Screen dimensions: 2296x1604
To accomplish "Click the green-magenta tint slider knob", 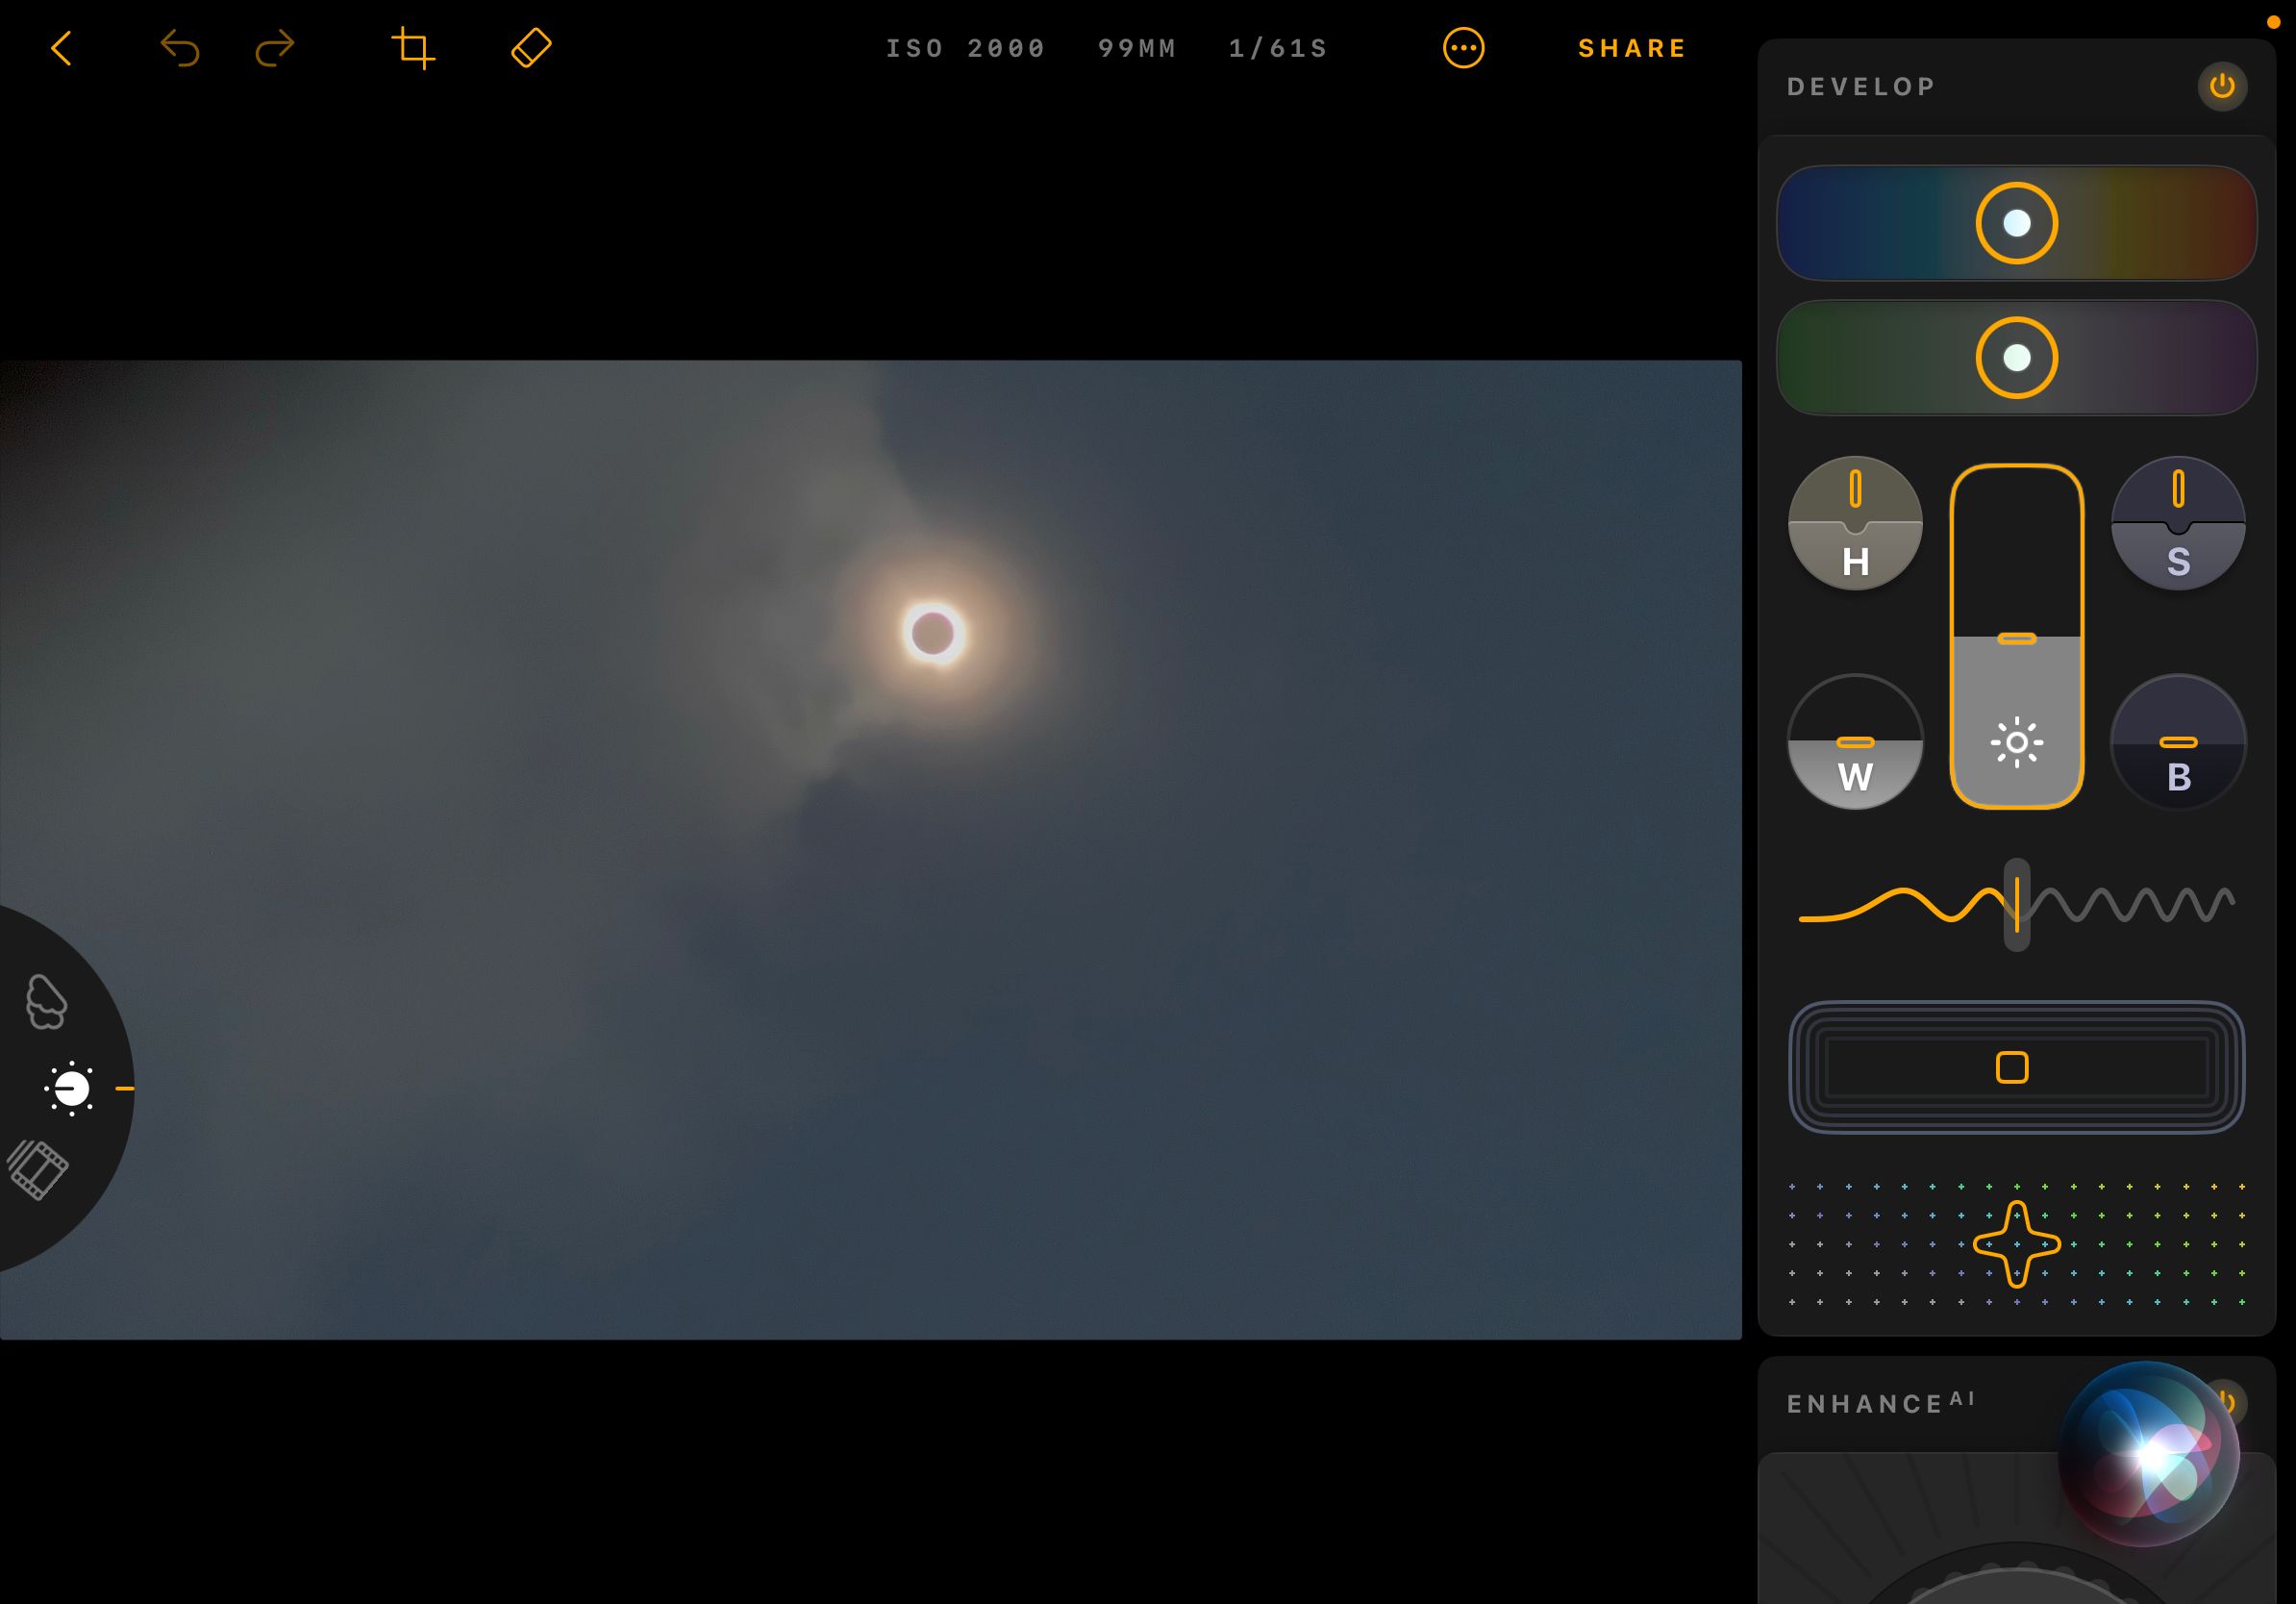I will click(x=2016, y=358).
